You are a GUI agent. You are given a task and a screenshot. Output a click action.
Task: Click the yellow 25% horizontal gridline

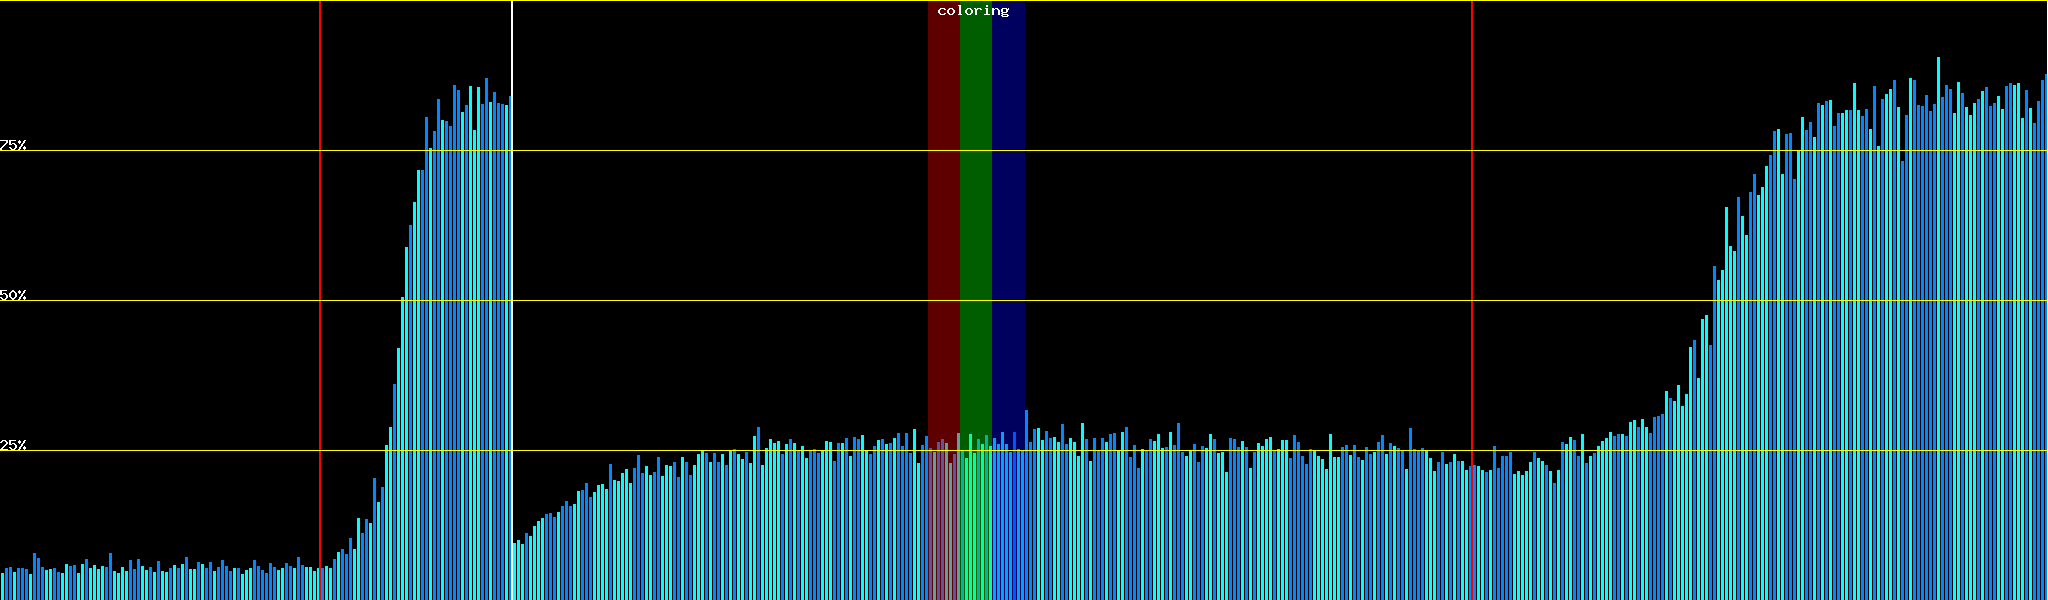pos(1200,451)
